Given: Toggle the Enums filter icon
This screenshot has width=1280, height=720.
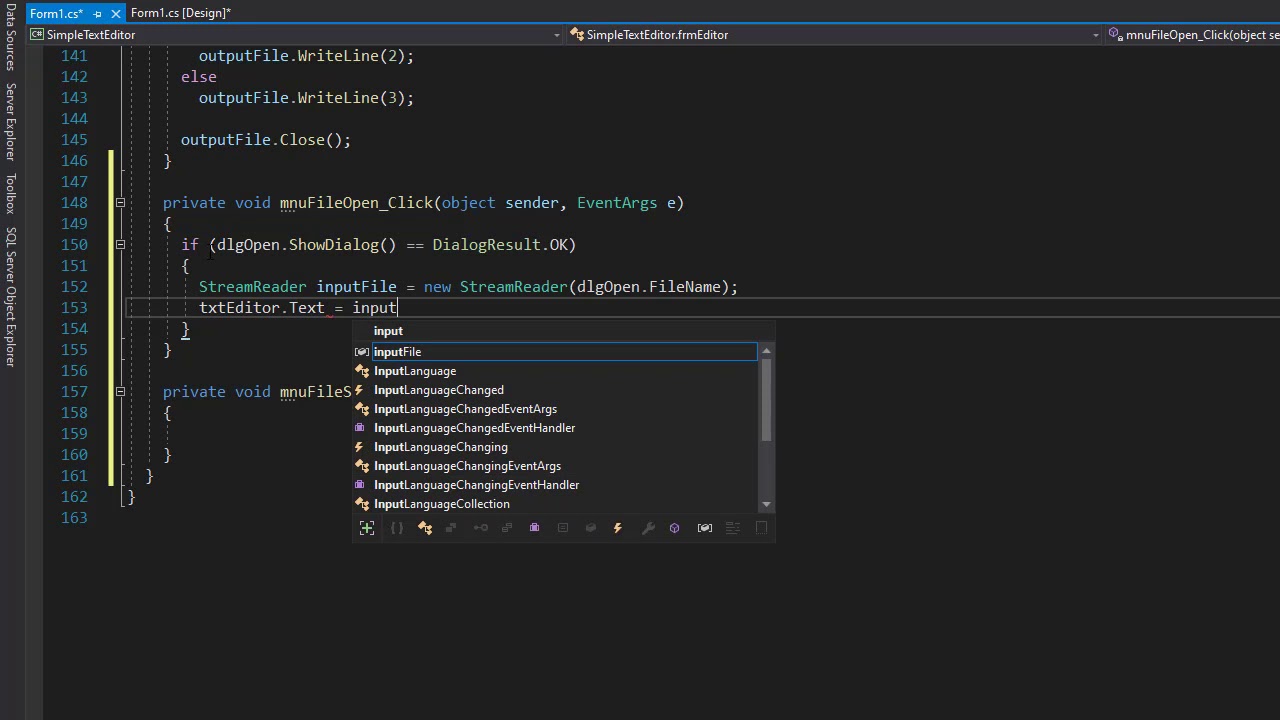Looking at the screenshot, I should click(507, 528).
